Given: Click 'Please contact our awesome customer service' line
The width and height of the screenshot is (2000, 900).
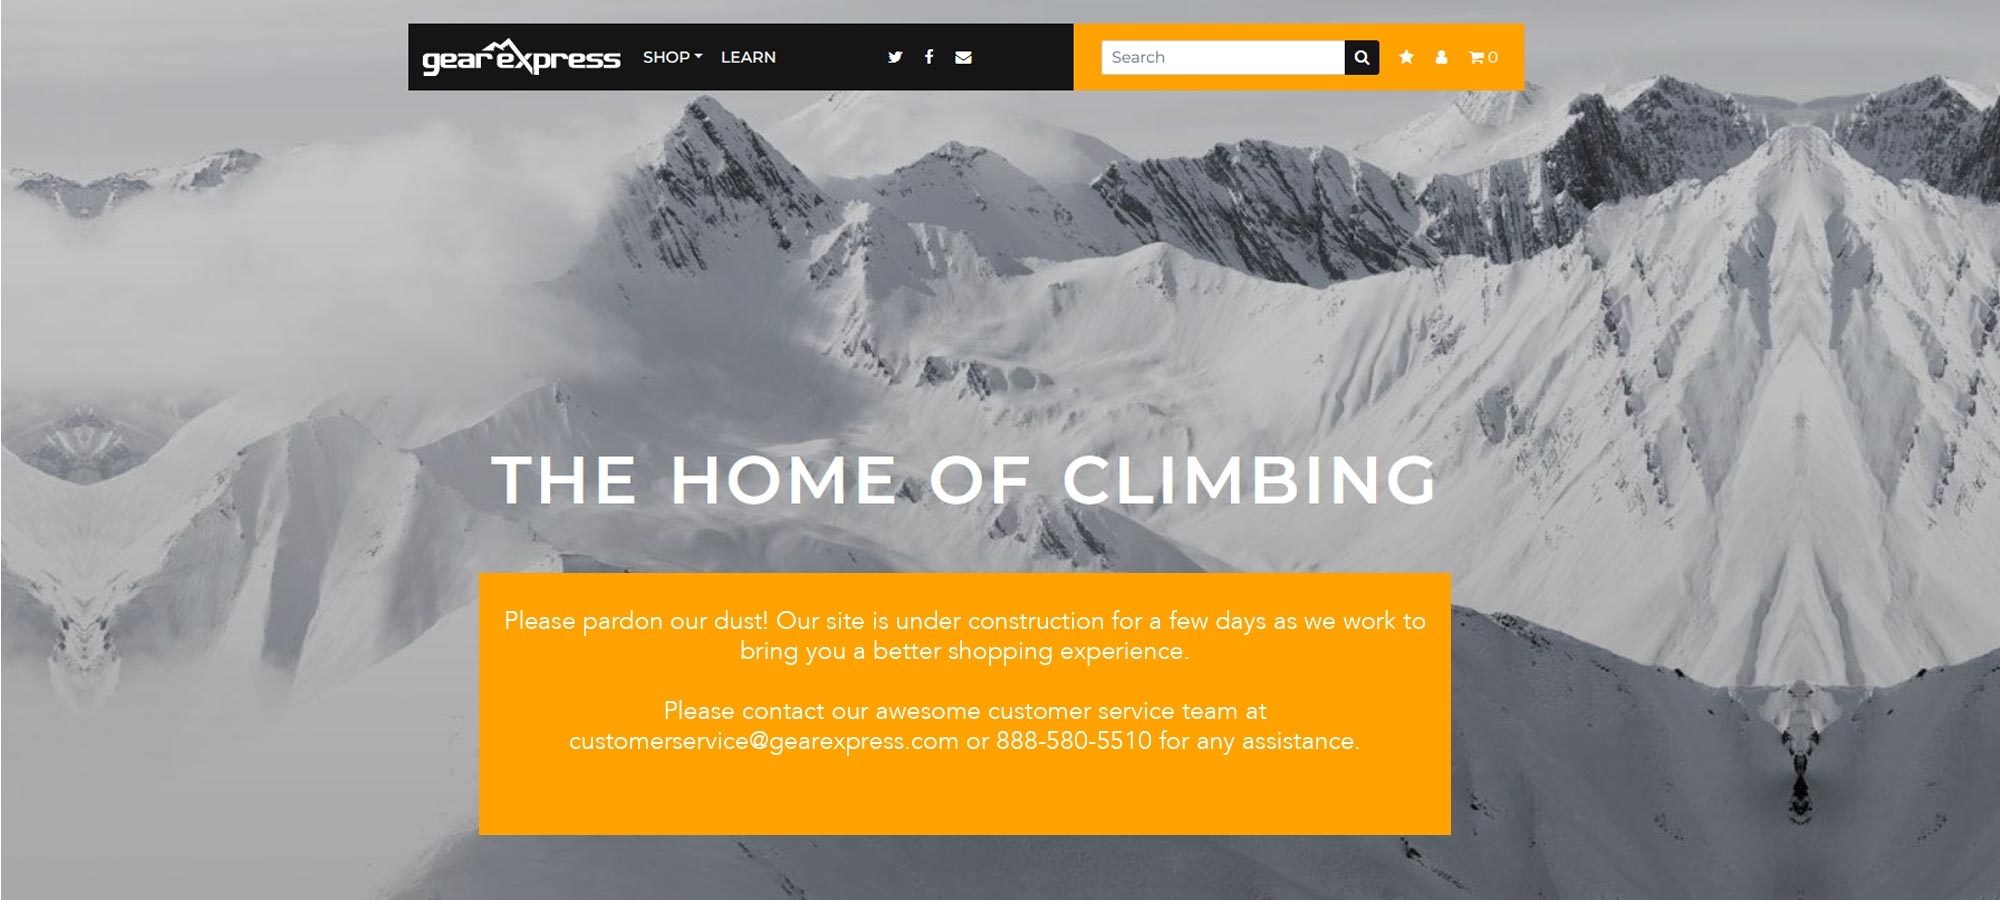Looking at the screenshot, I should [965, 711].
